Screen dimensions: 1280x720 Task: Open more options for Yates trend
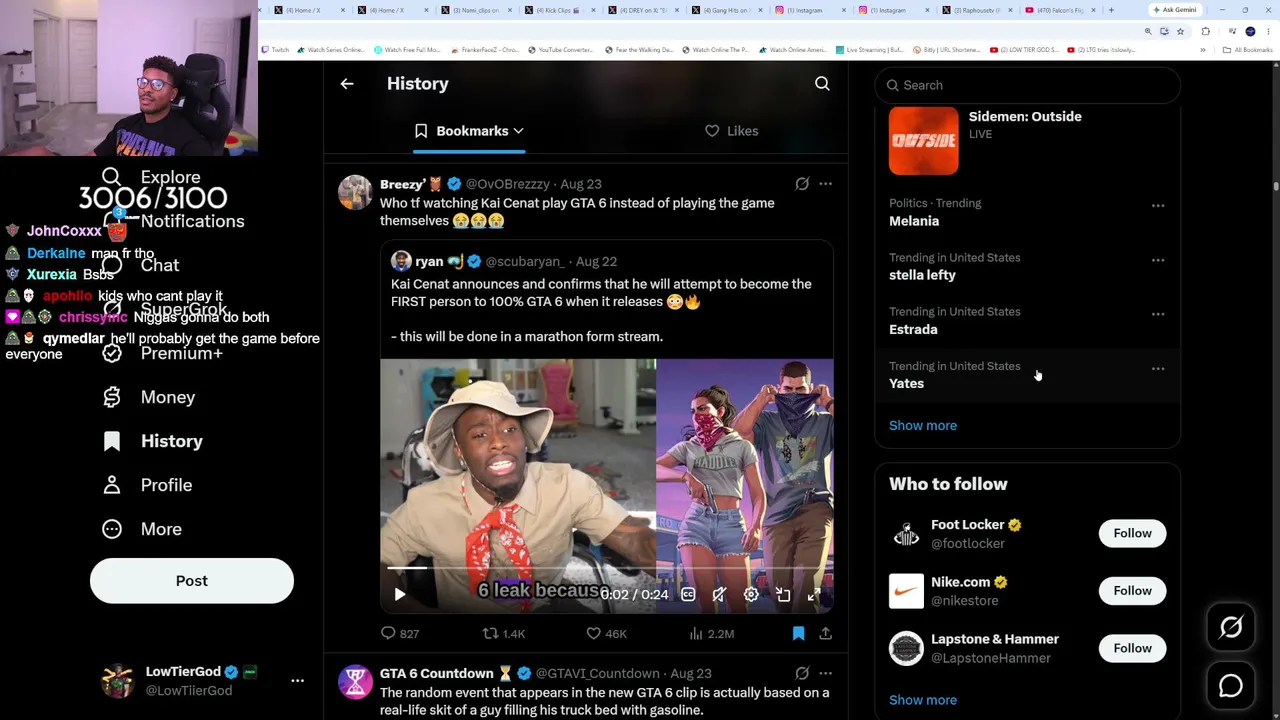[x=1158, y=369]
